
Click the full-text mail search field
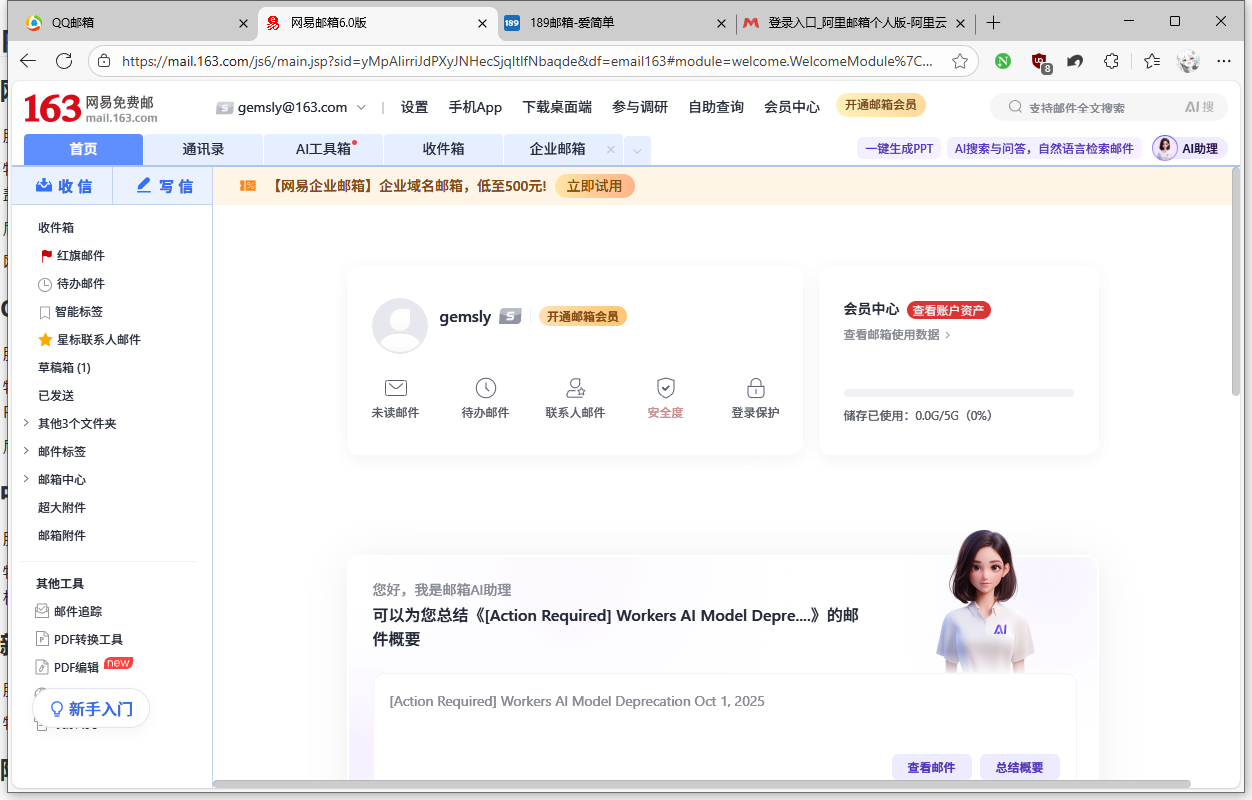tap(1095, 107)
